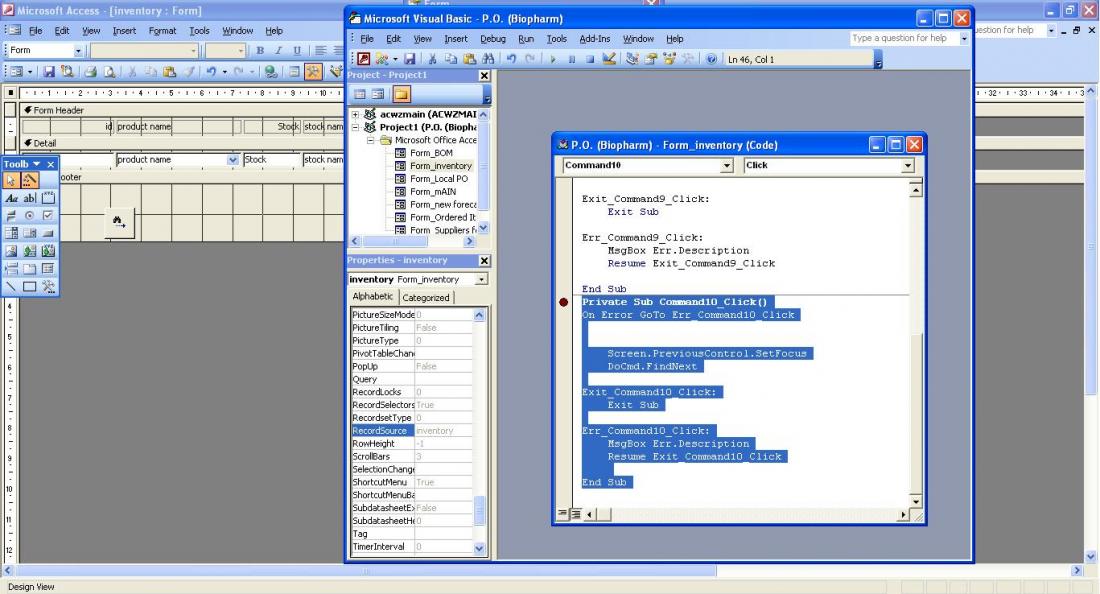Select the Text Box tool in toolbox
The width and height of the screenshot is (1100, 594).
point(29,198)
